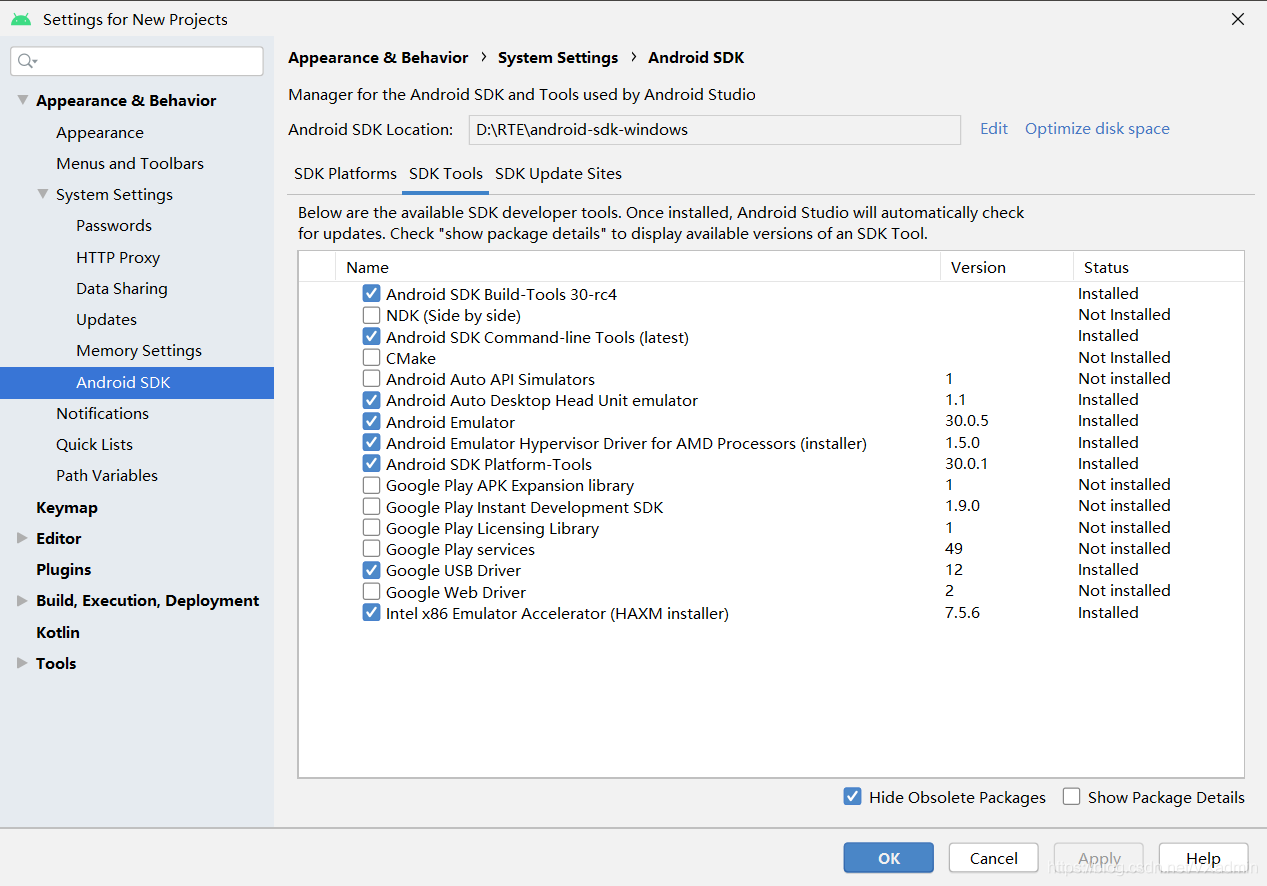This screenshot has width=1267, height=886.
Task: Open Memory Settings page
Action: pos(139,350)
